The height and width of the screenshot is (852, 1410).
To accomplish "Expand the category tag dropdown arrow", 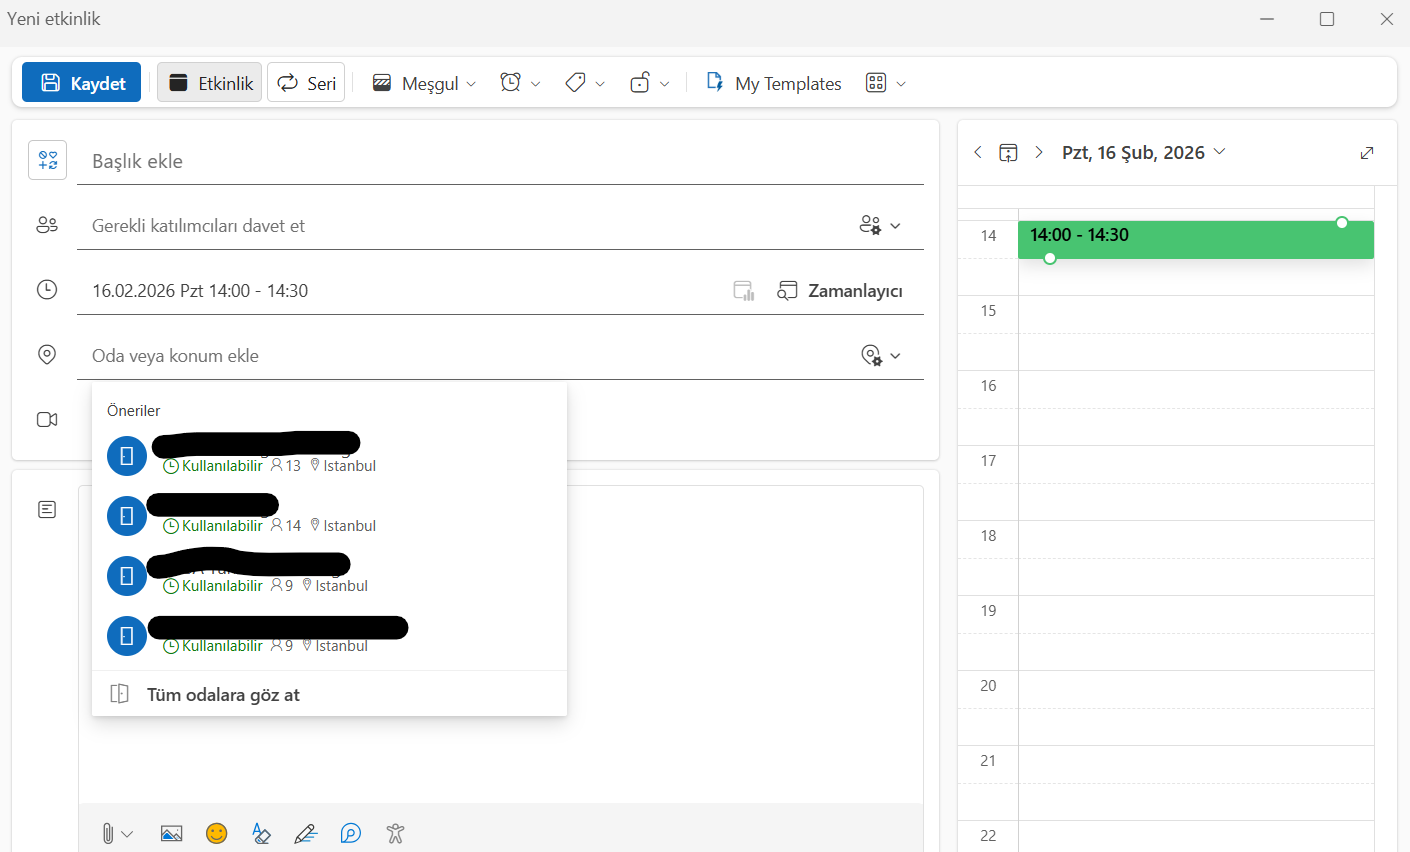I will pyautogui.click(x=600, y=84).
